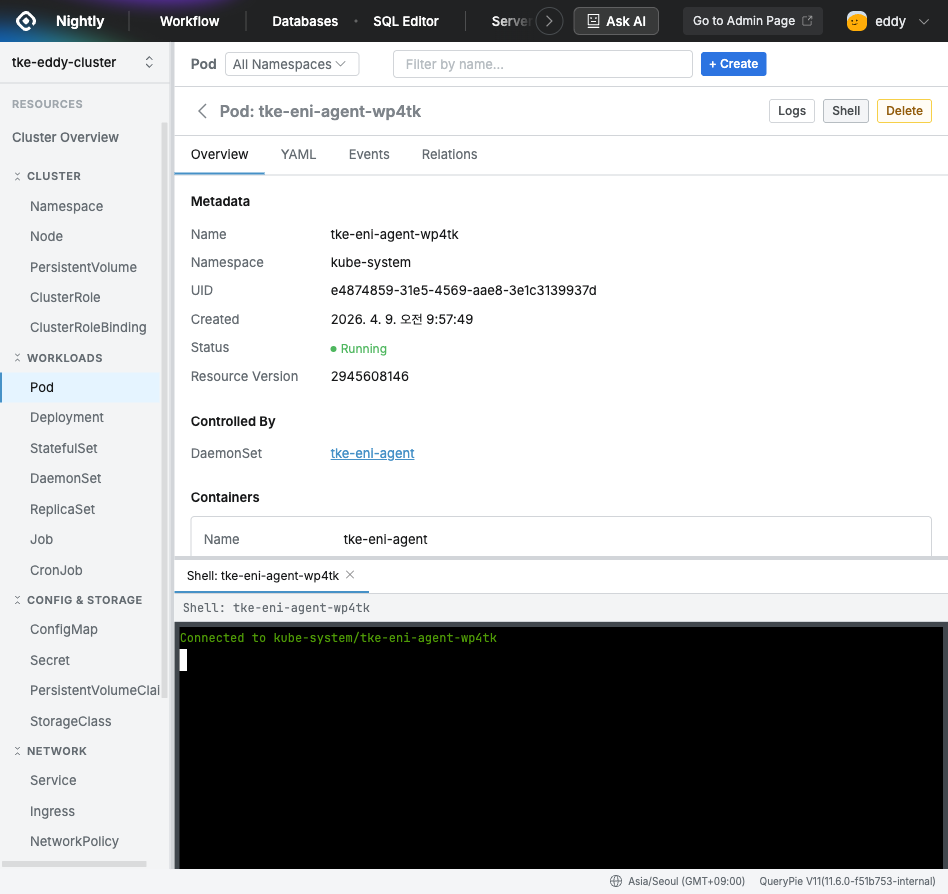948x894 pixels.
Task: Open ClusterRole in the sidebar
Action: pos(65,297)
